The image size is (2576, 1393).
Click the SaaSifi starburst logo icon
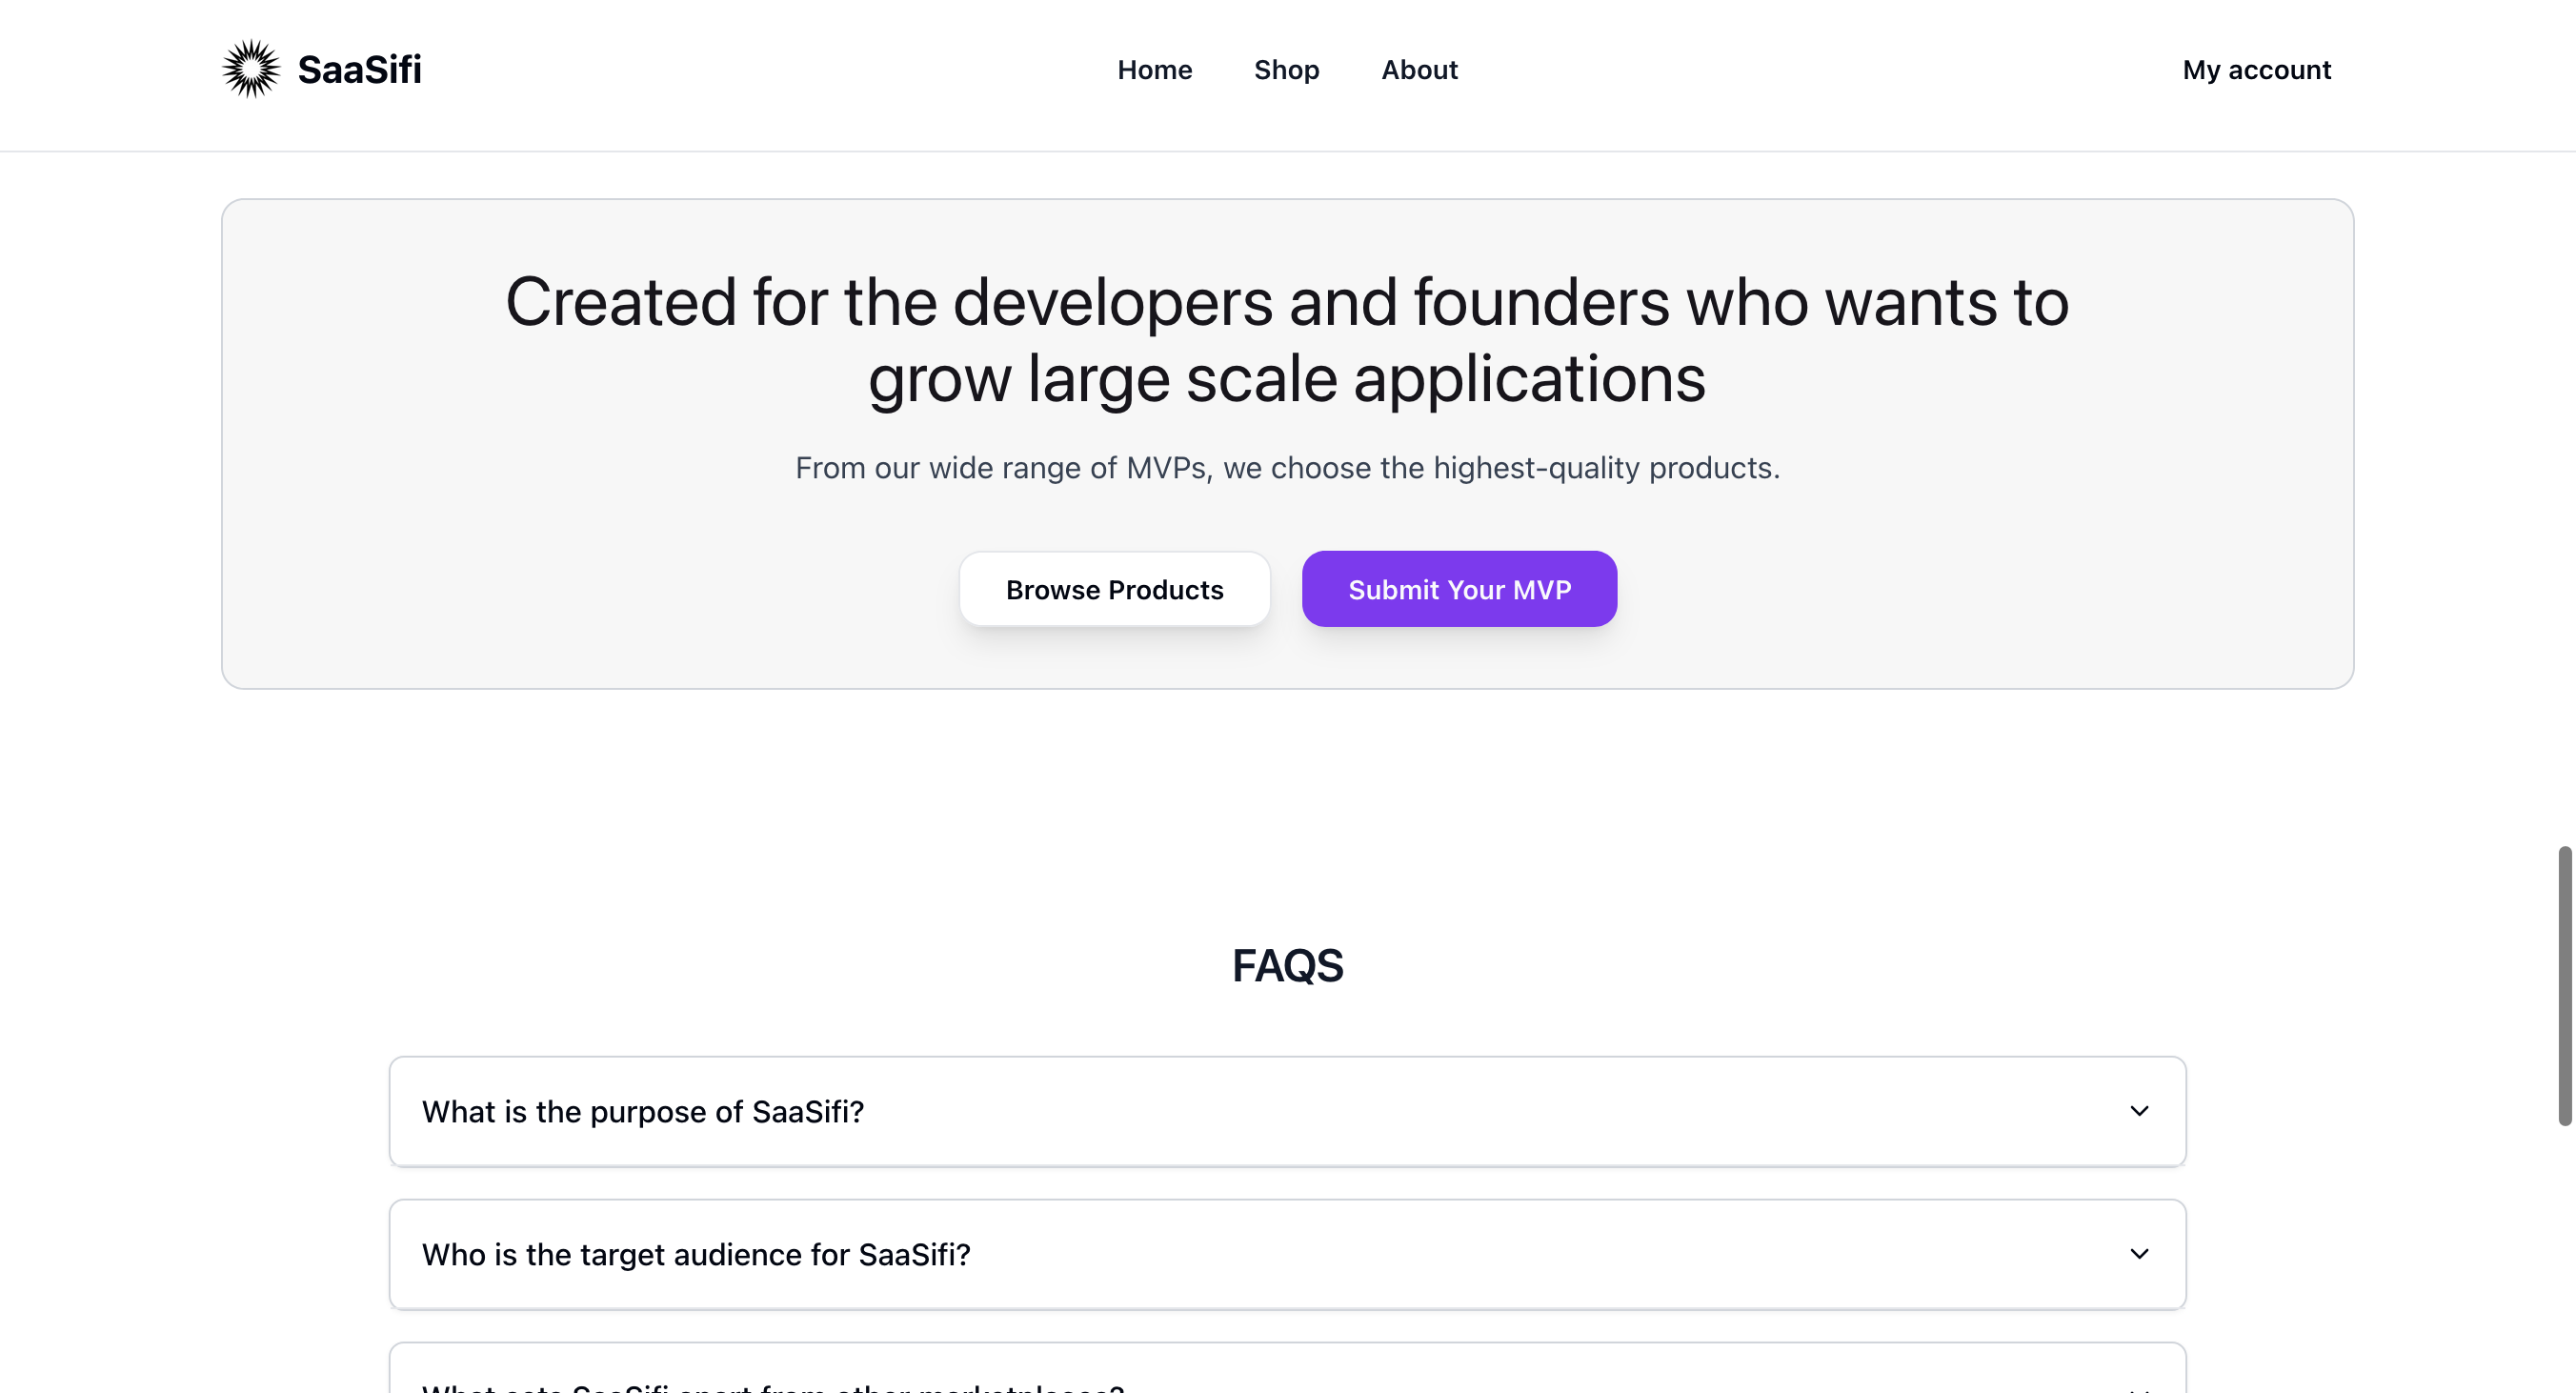coord(251,69)
